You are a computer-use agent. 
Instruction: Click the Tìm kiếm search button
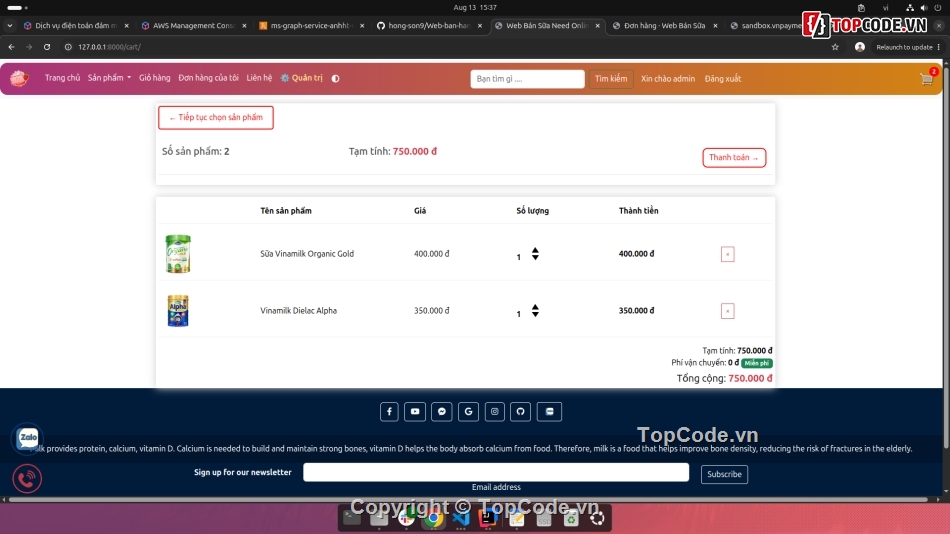click(x=611, y=79)
